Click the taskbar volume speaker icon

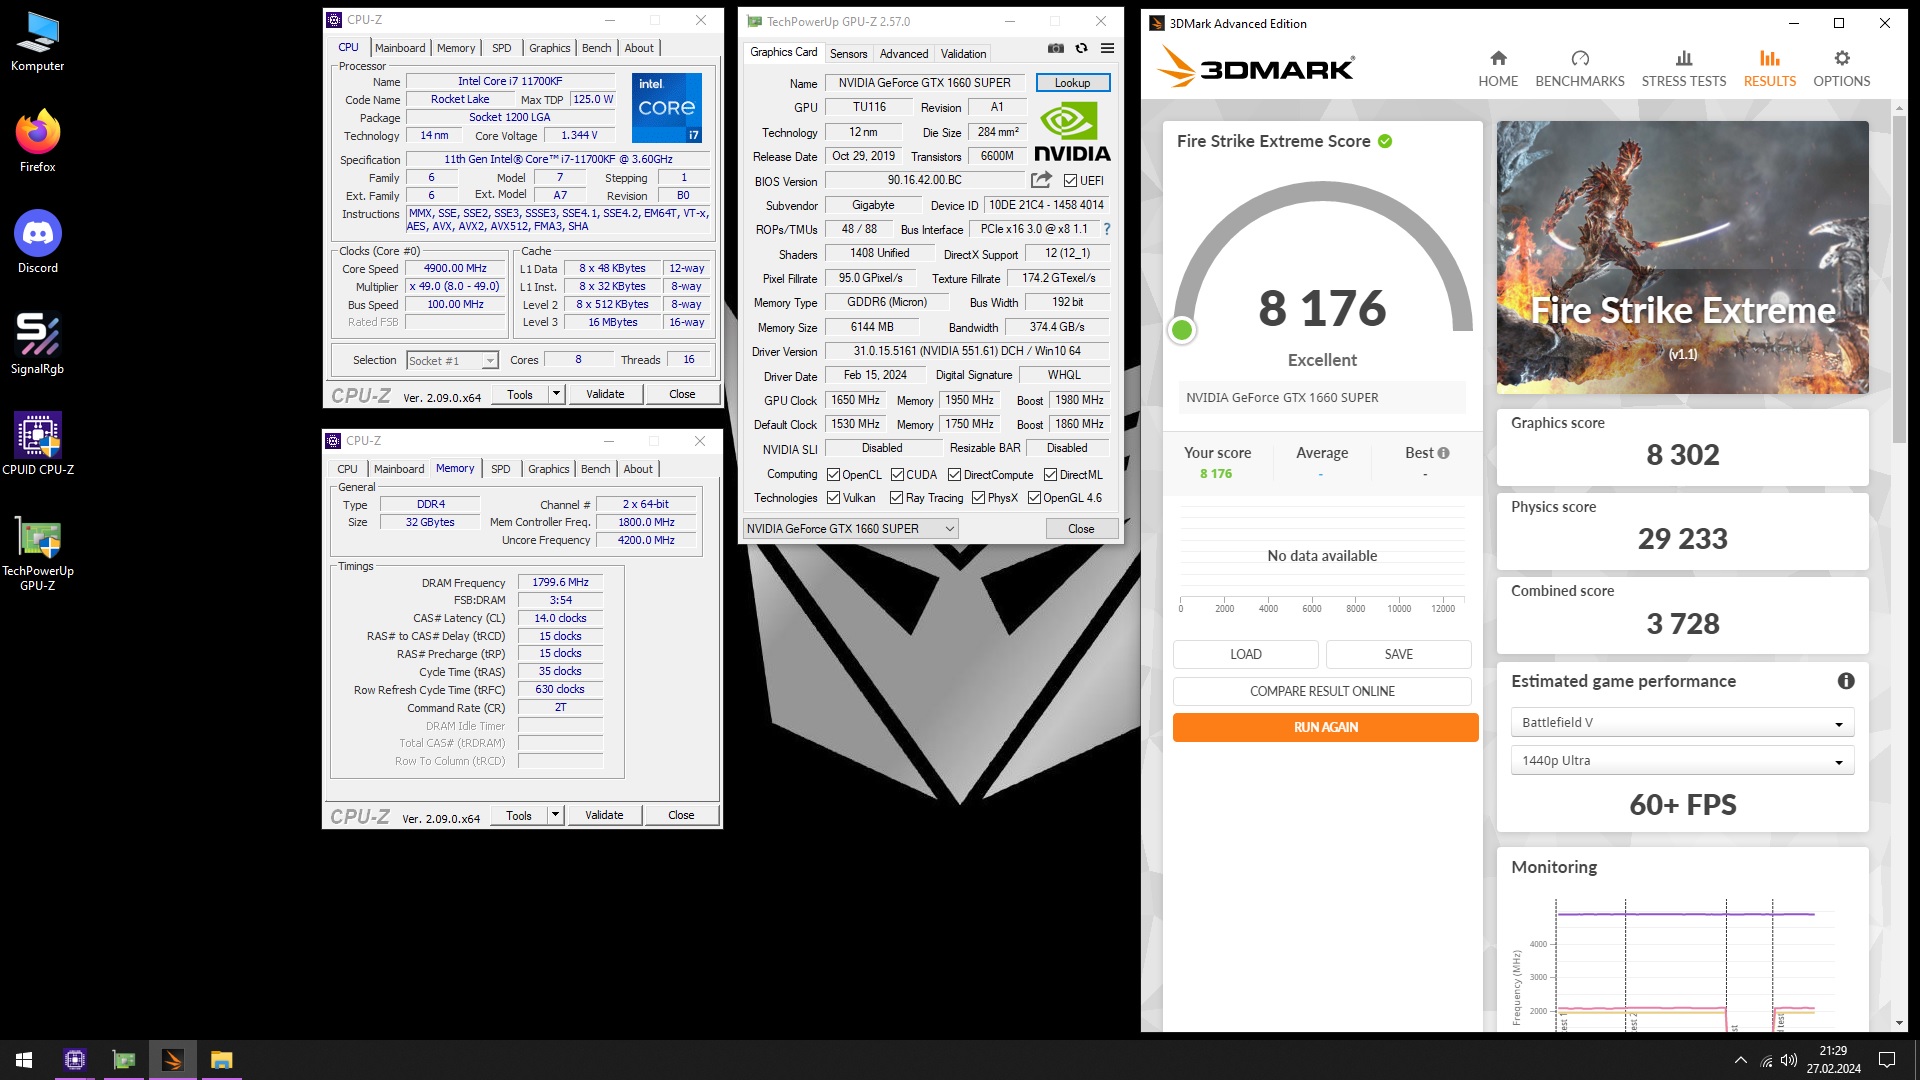pos(1789,1060)
